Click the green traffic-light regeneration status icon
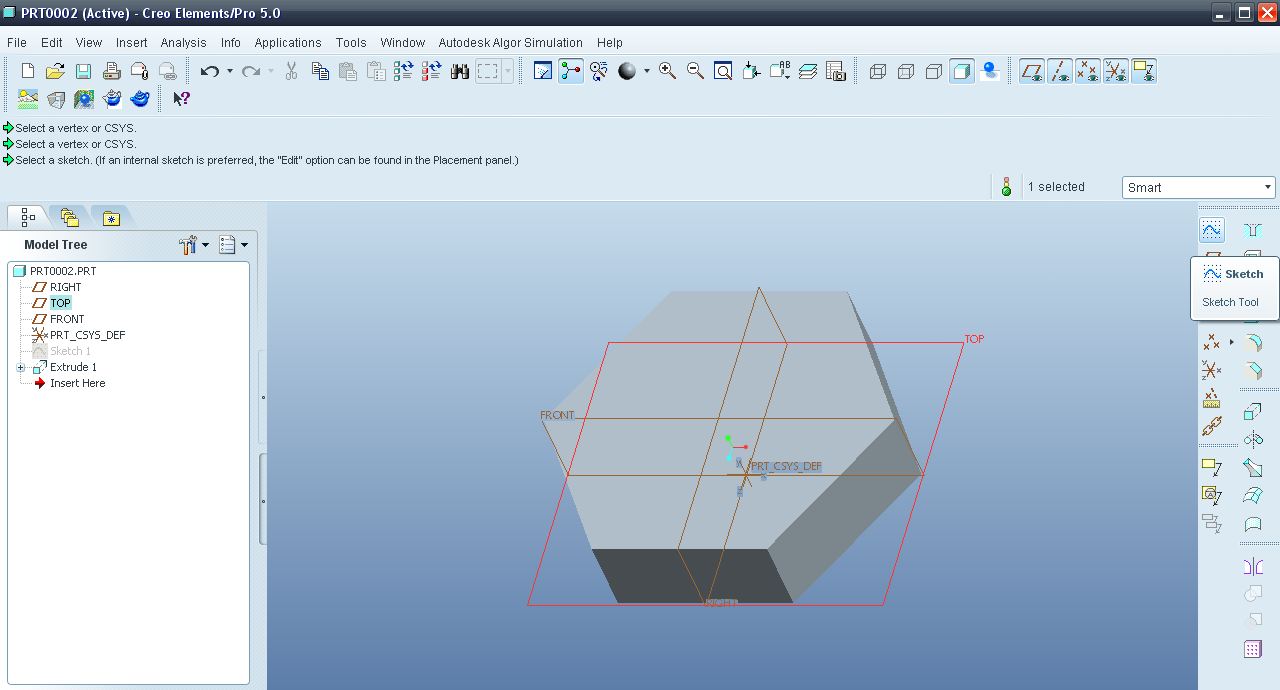The image size is (1280, 690). (1006, 187)
